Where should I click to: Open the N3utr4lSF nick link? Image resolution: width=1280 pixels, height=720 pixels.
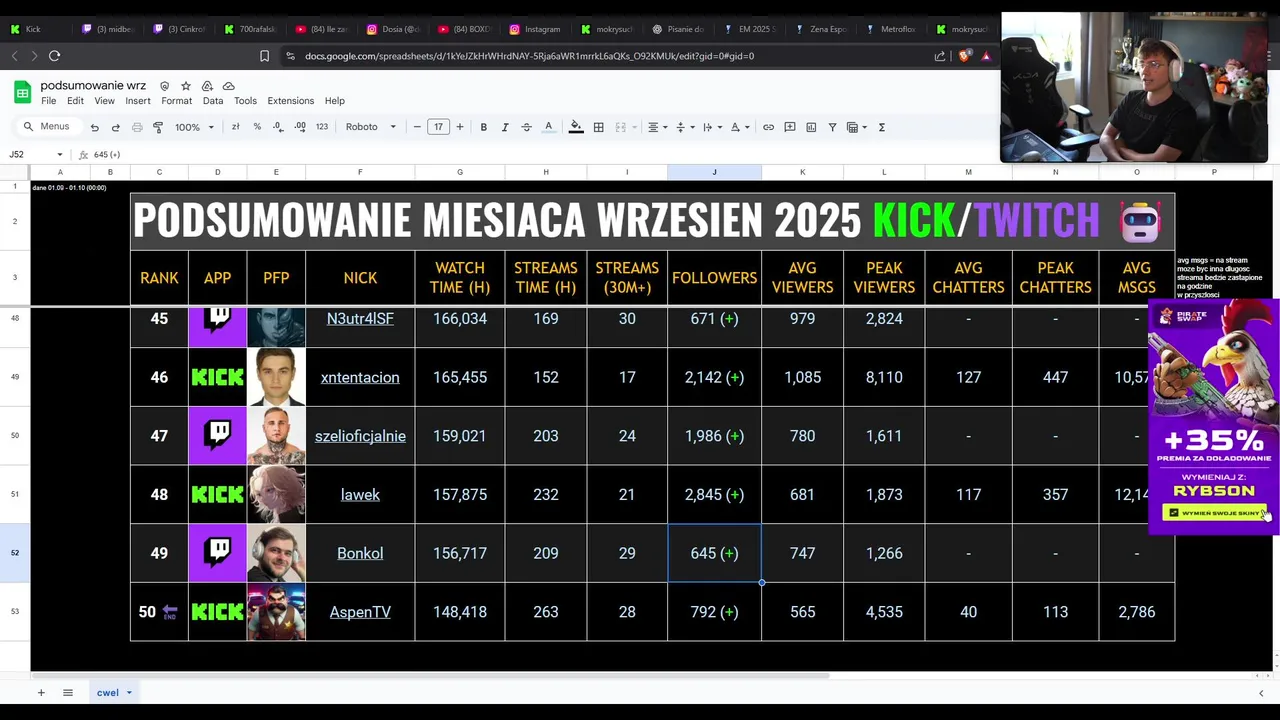coord(360,318)
